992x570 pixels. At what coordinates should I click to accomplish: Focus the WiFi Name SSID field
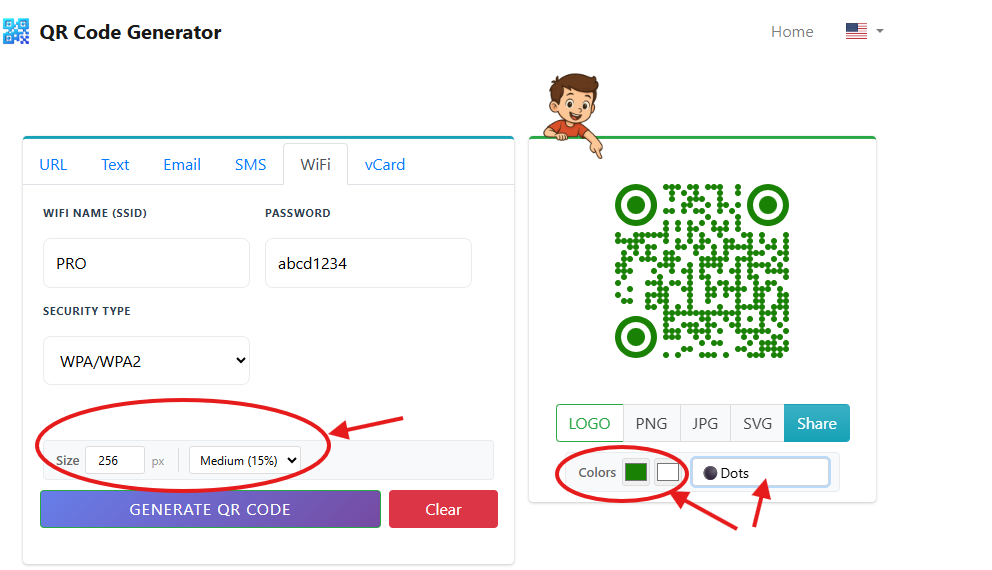[x=146, y=263]
